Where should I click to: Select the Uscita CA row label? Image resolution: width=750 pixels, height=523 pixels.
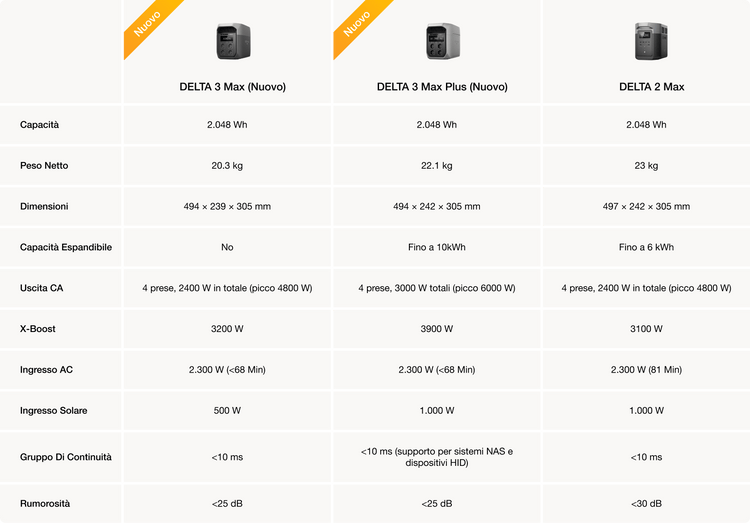pos(43,288)
